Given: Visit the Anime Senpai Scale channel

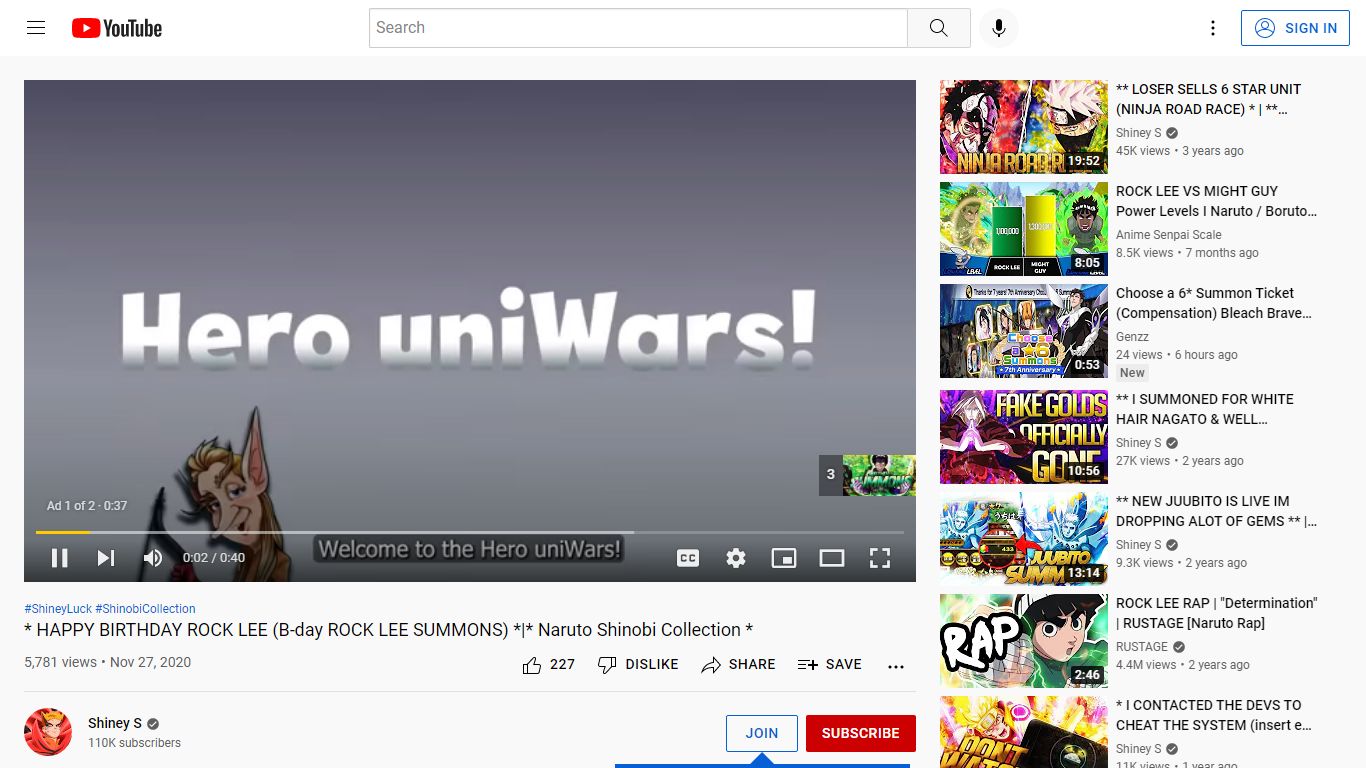Looking at the screenshot, I should (x=1169, y=235).
